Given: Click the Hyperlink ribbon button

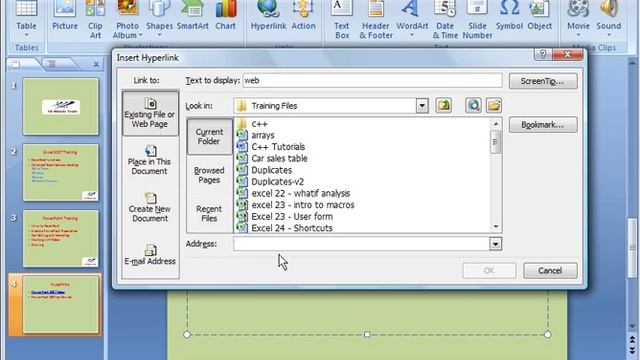Looking at the screenshot, I should (x=268, y=16).
